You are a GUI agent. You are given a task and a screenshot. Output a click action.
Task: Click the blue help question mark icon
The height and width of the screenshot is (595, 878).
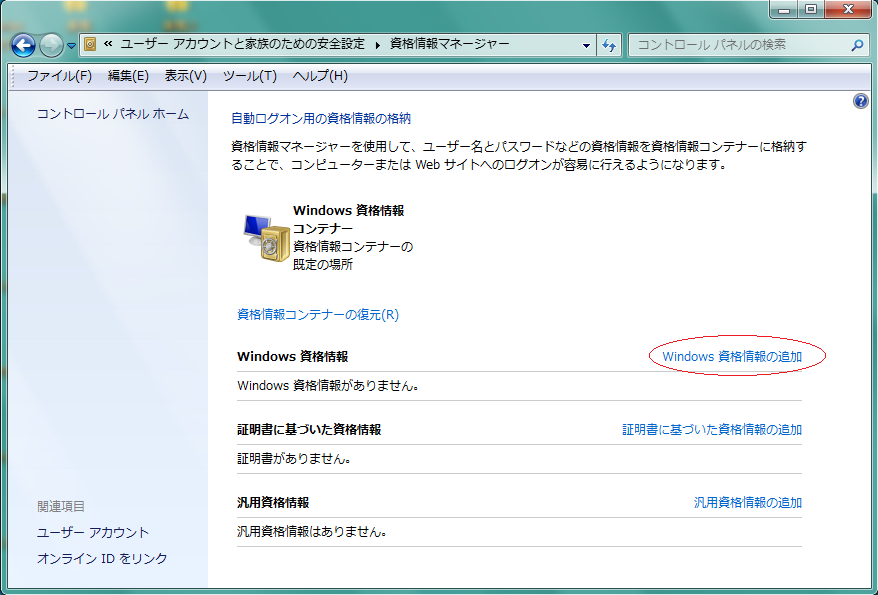(860, 102)
